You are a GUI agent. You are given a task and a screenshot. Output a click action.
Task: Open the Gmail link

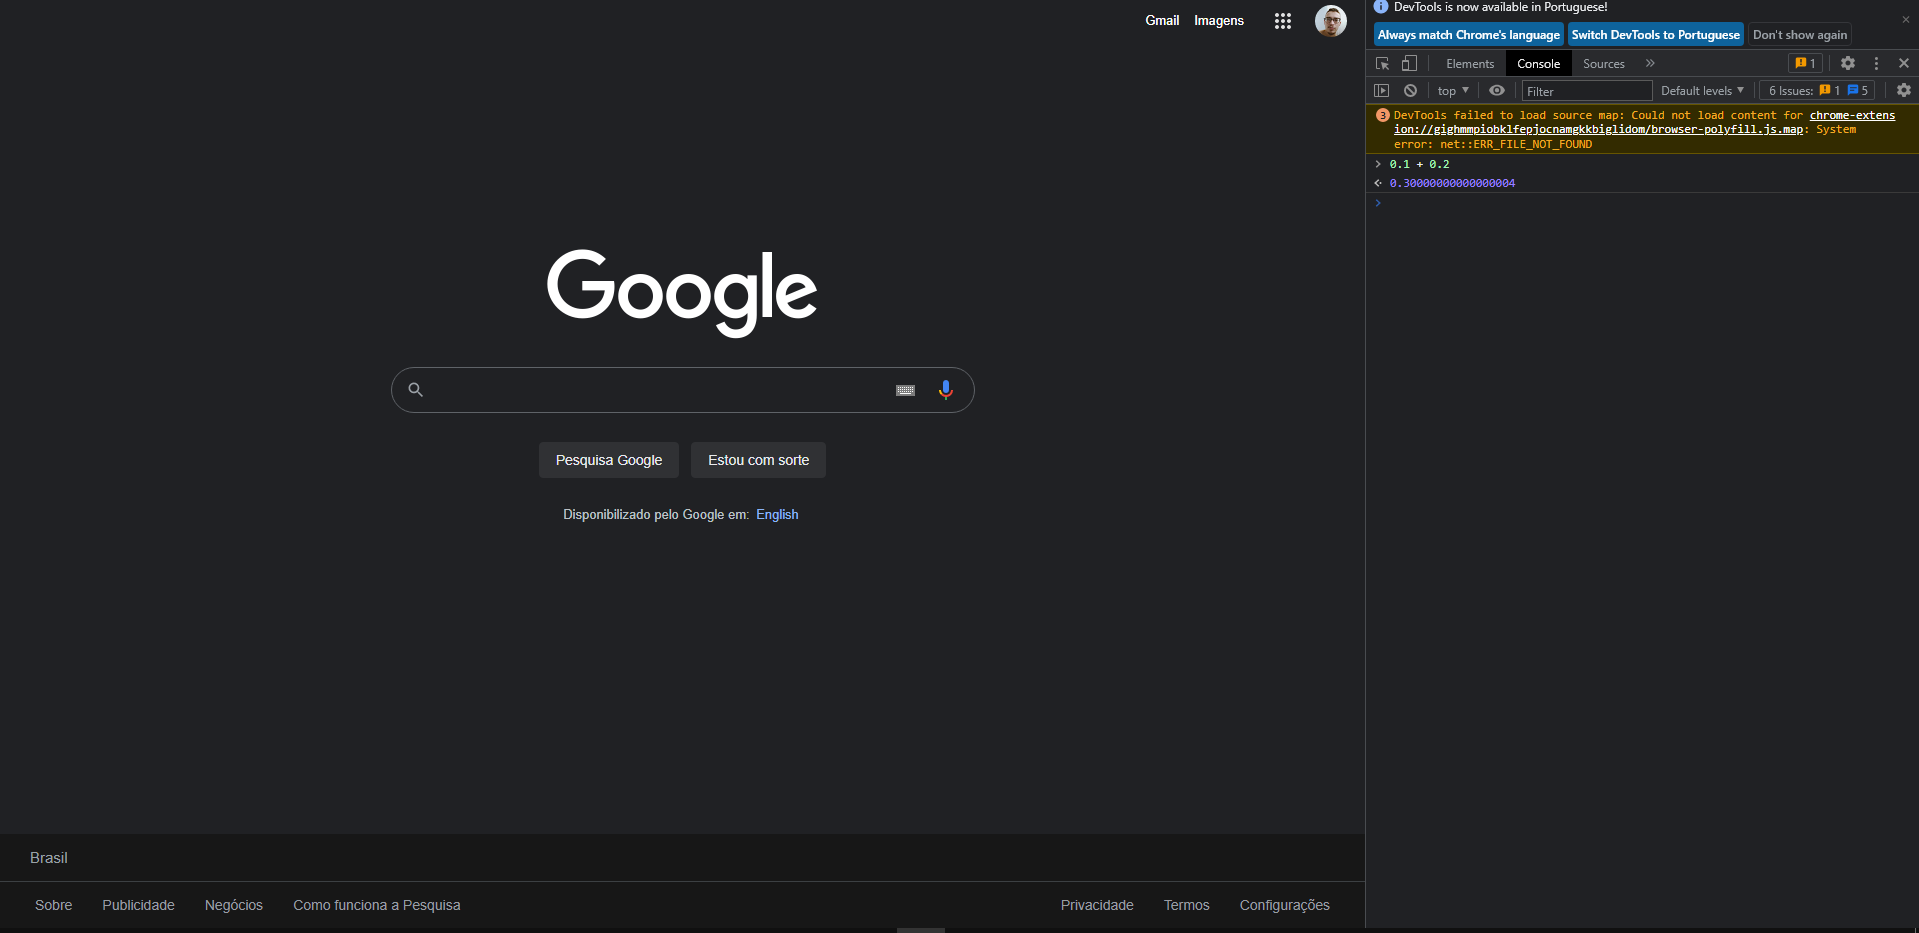click(1162, 20)
